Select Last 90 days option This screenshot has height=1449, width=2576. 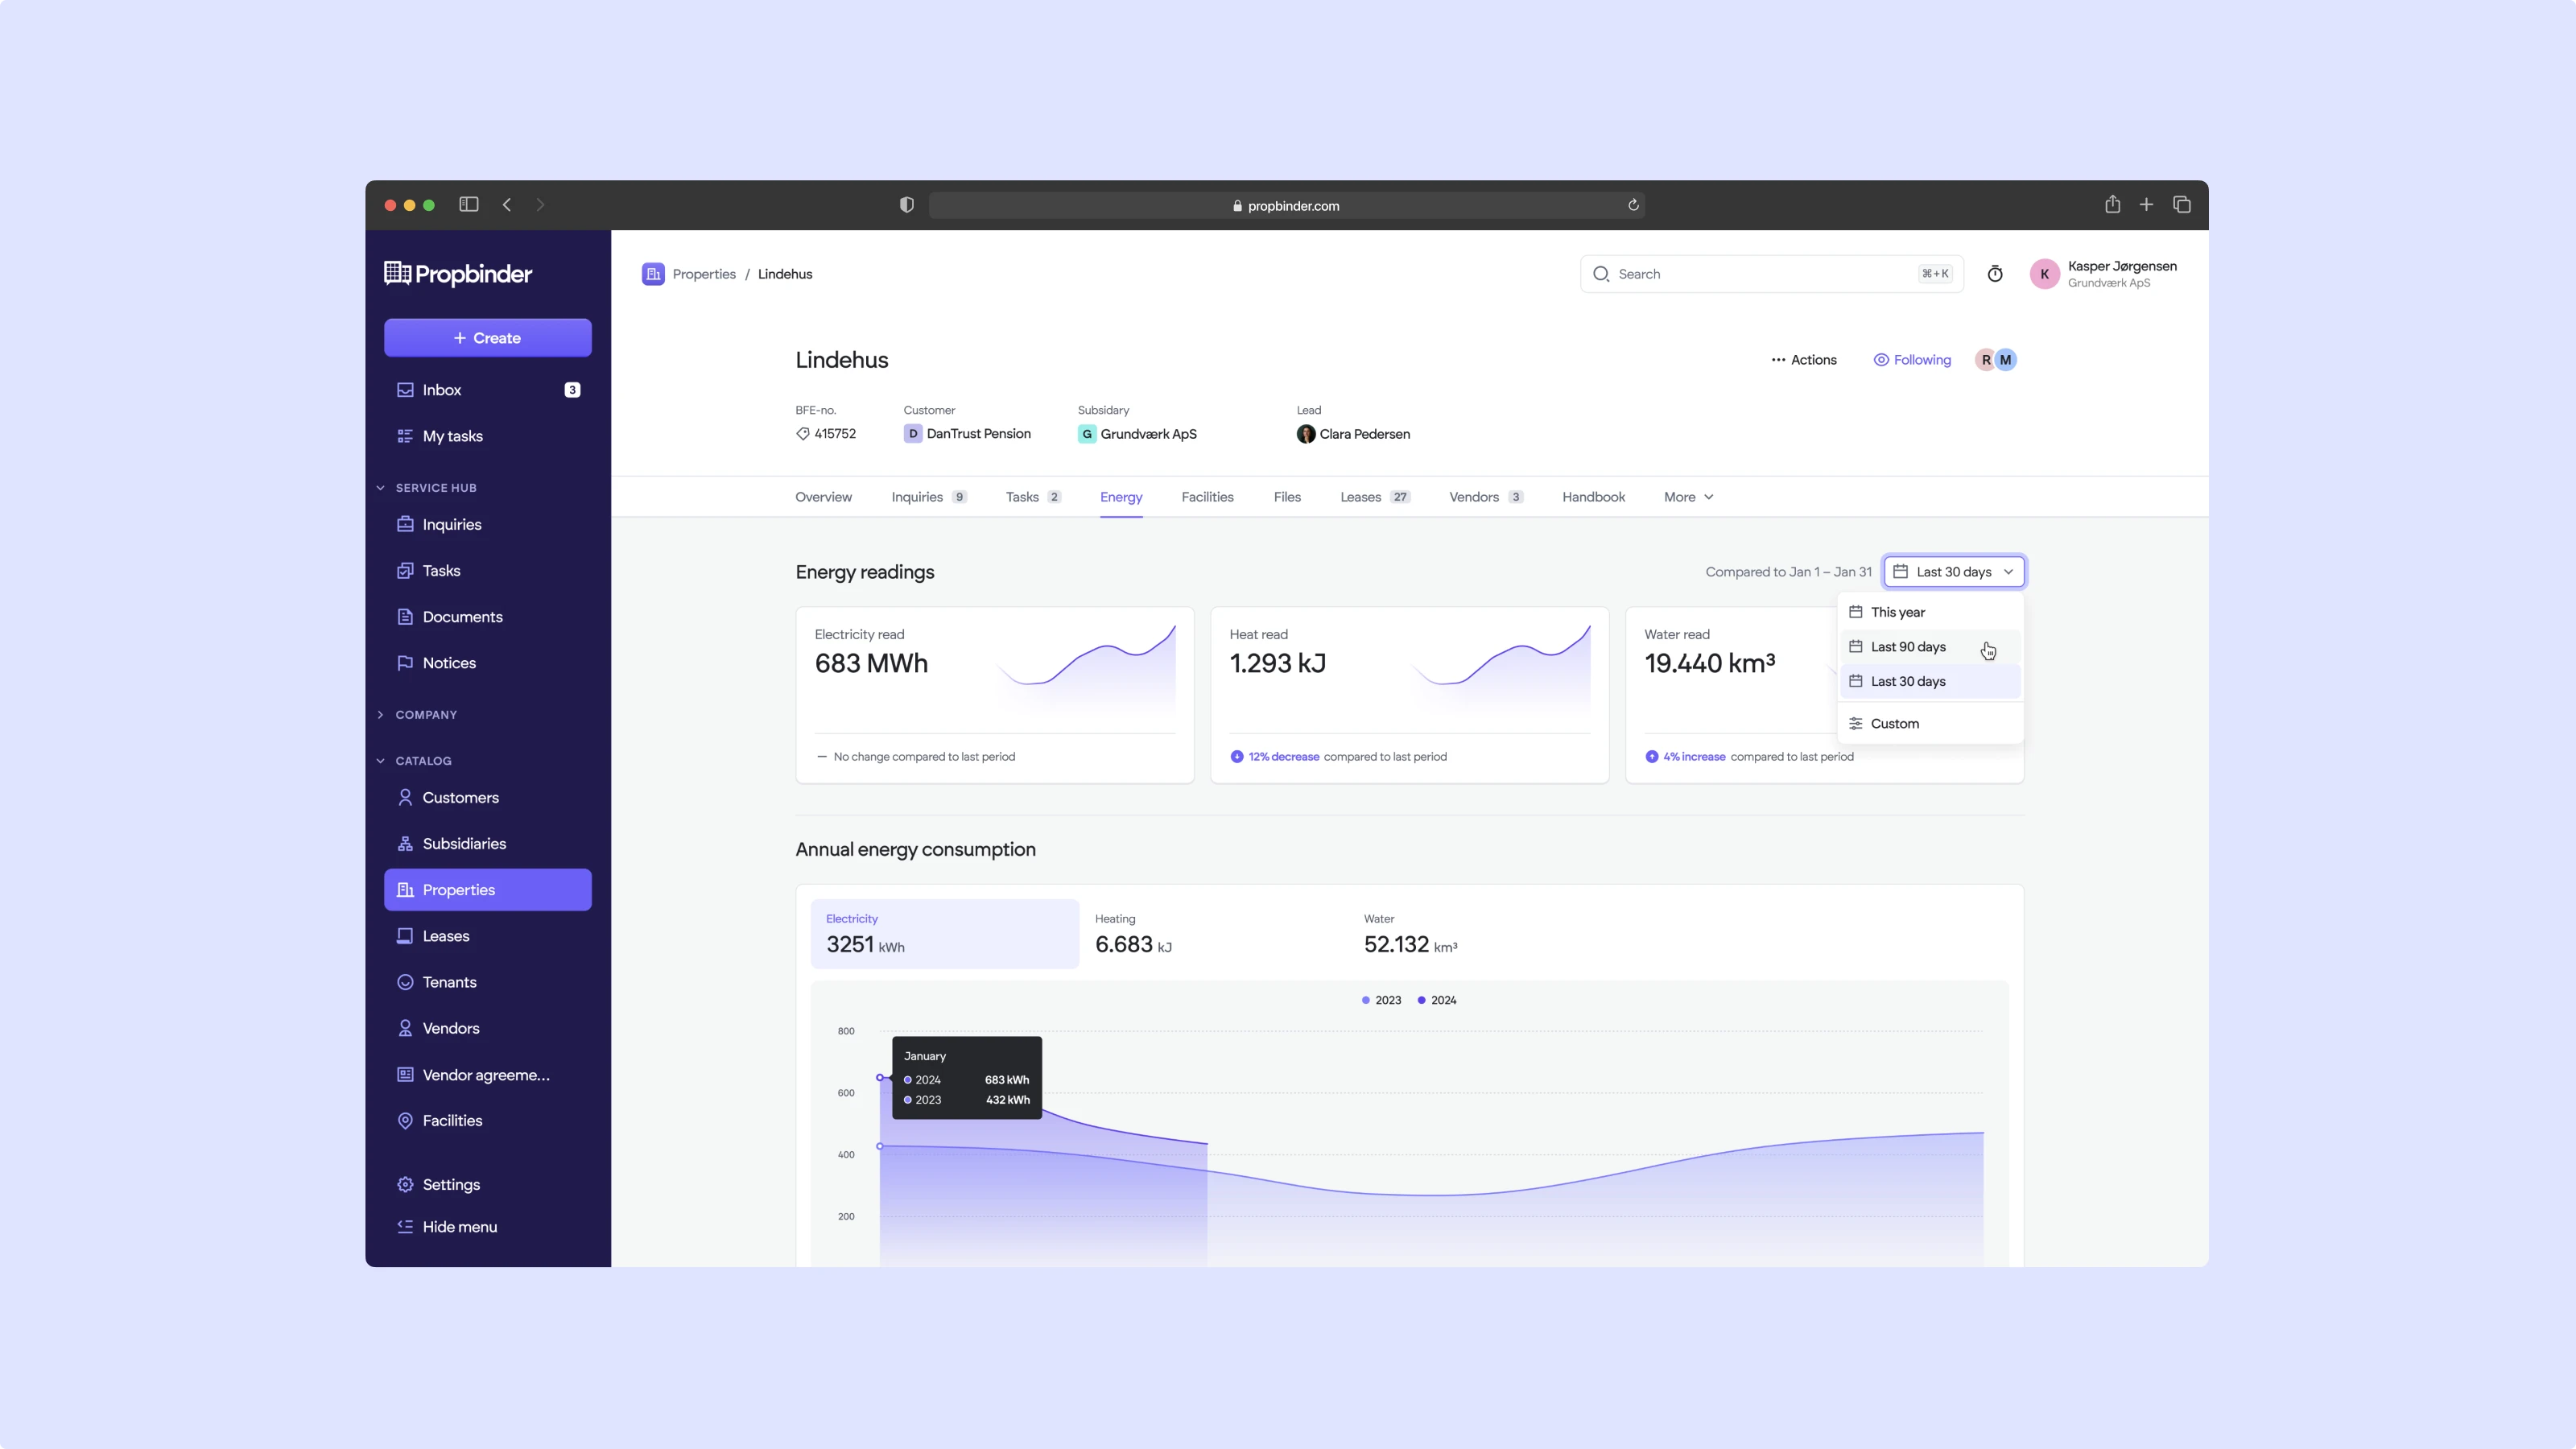click(x=1907, y=647)
